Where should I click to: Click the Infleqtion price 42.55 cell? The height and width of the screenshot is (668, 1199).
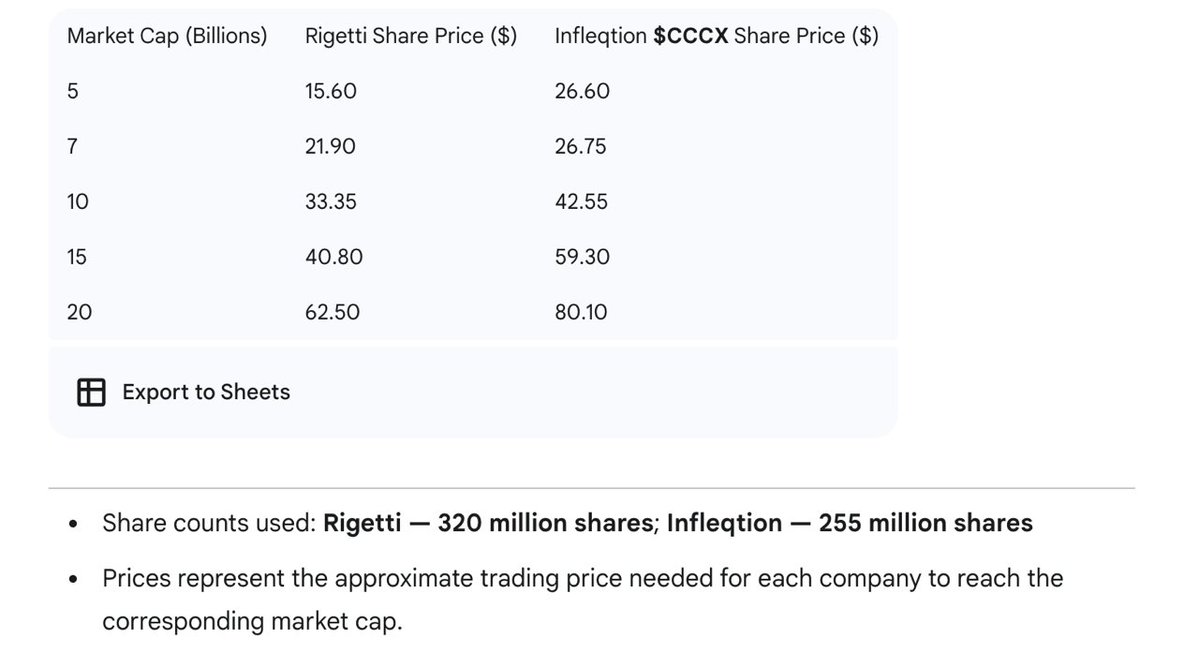click(582, 202)
